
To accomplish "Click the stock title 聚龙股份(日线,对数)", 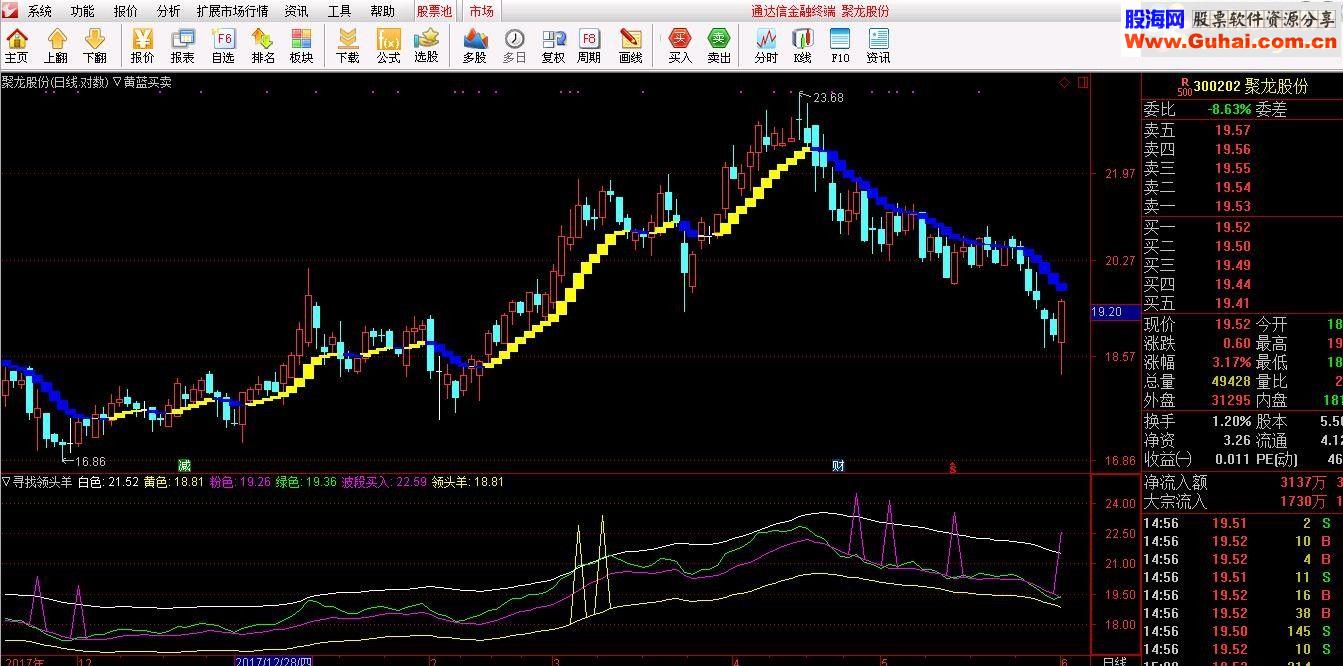I will click(55, 82).
